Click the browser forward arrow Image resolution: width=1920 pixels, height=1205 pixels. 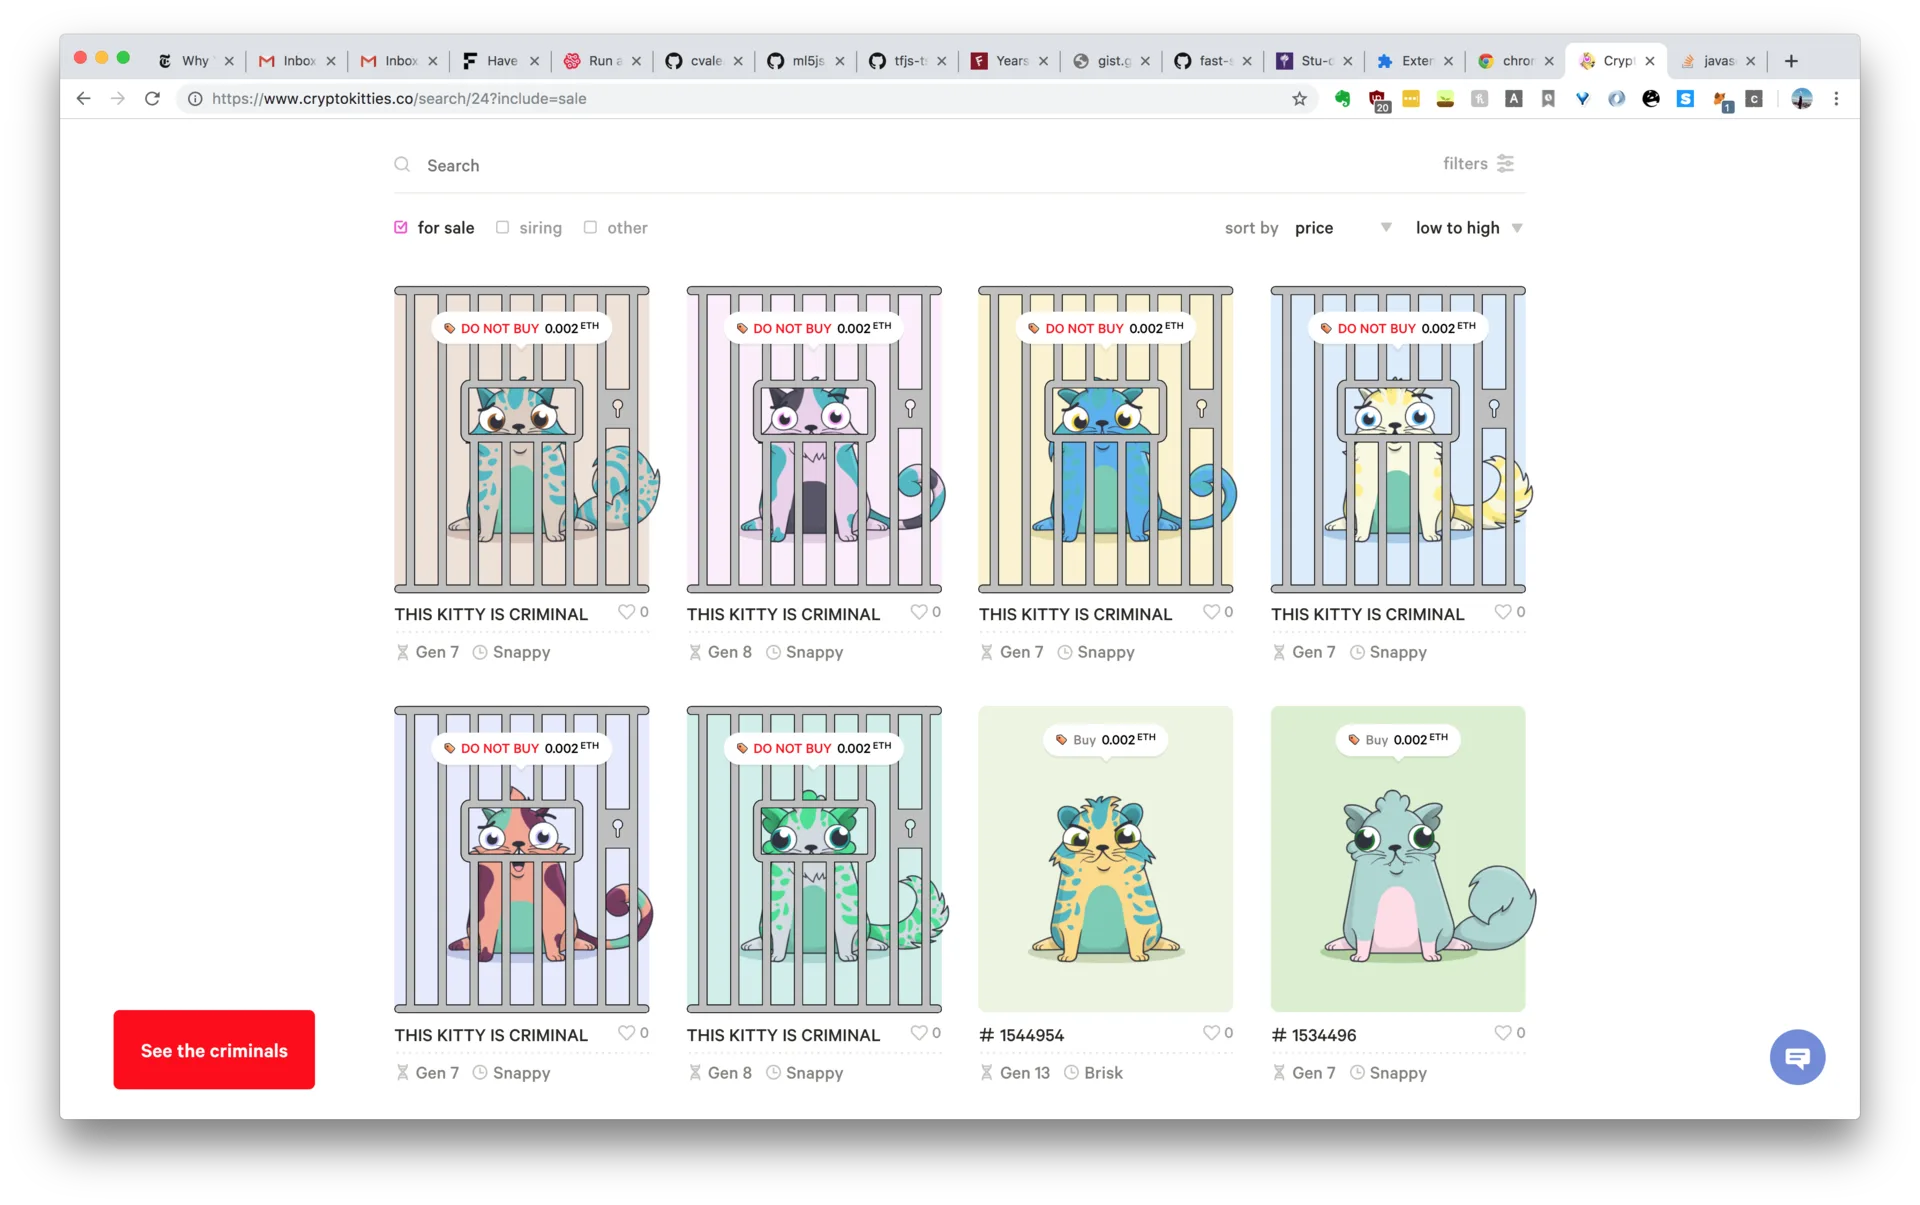[118, 98]
